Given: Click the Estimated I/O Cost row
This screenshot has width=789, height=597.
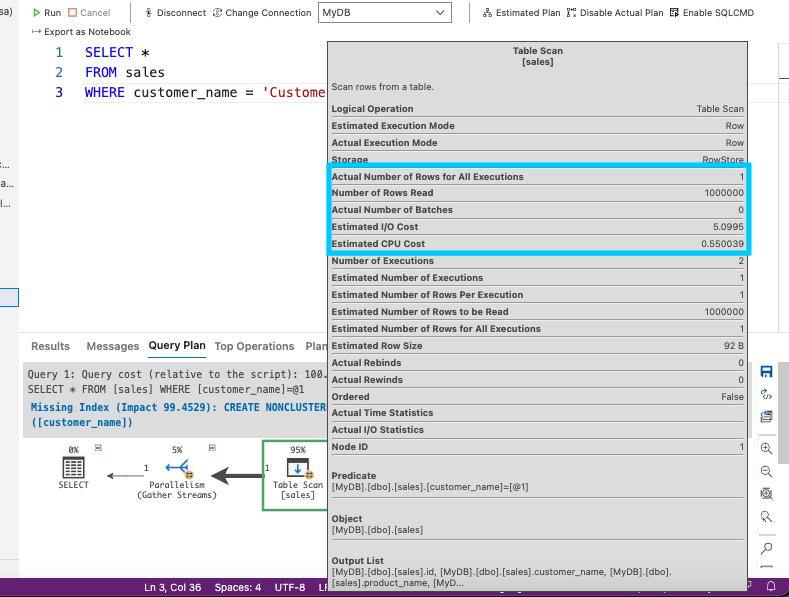Looking at the screenshot, I should coord(537,227).
